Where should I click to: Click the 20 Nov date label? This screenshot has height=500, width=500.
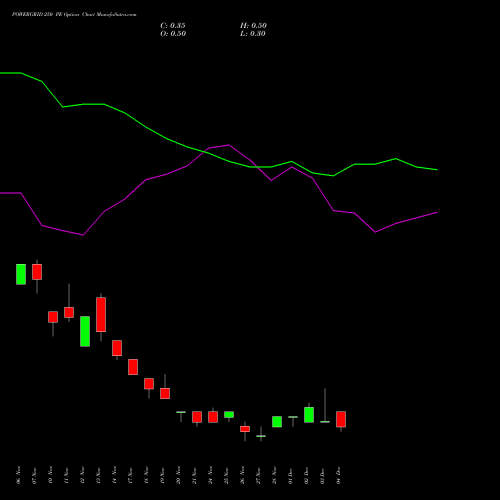178,475
